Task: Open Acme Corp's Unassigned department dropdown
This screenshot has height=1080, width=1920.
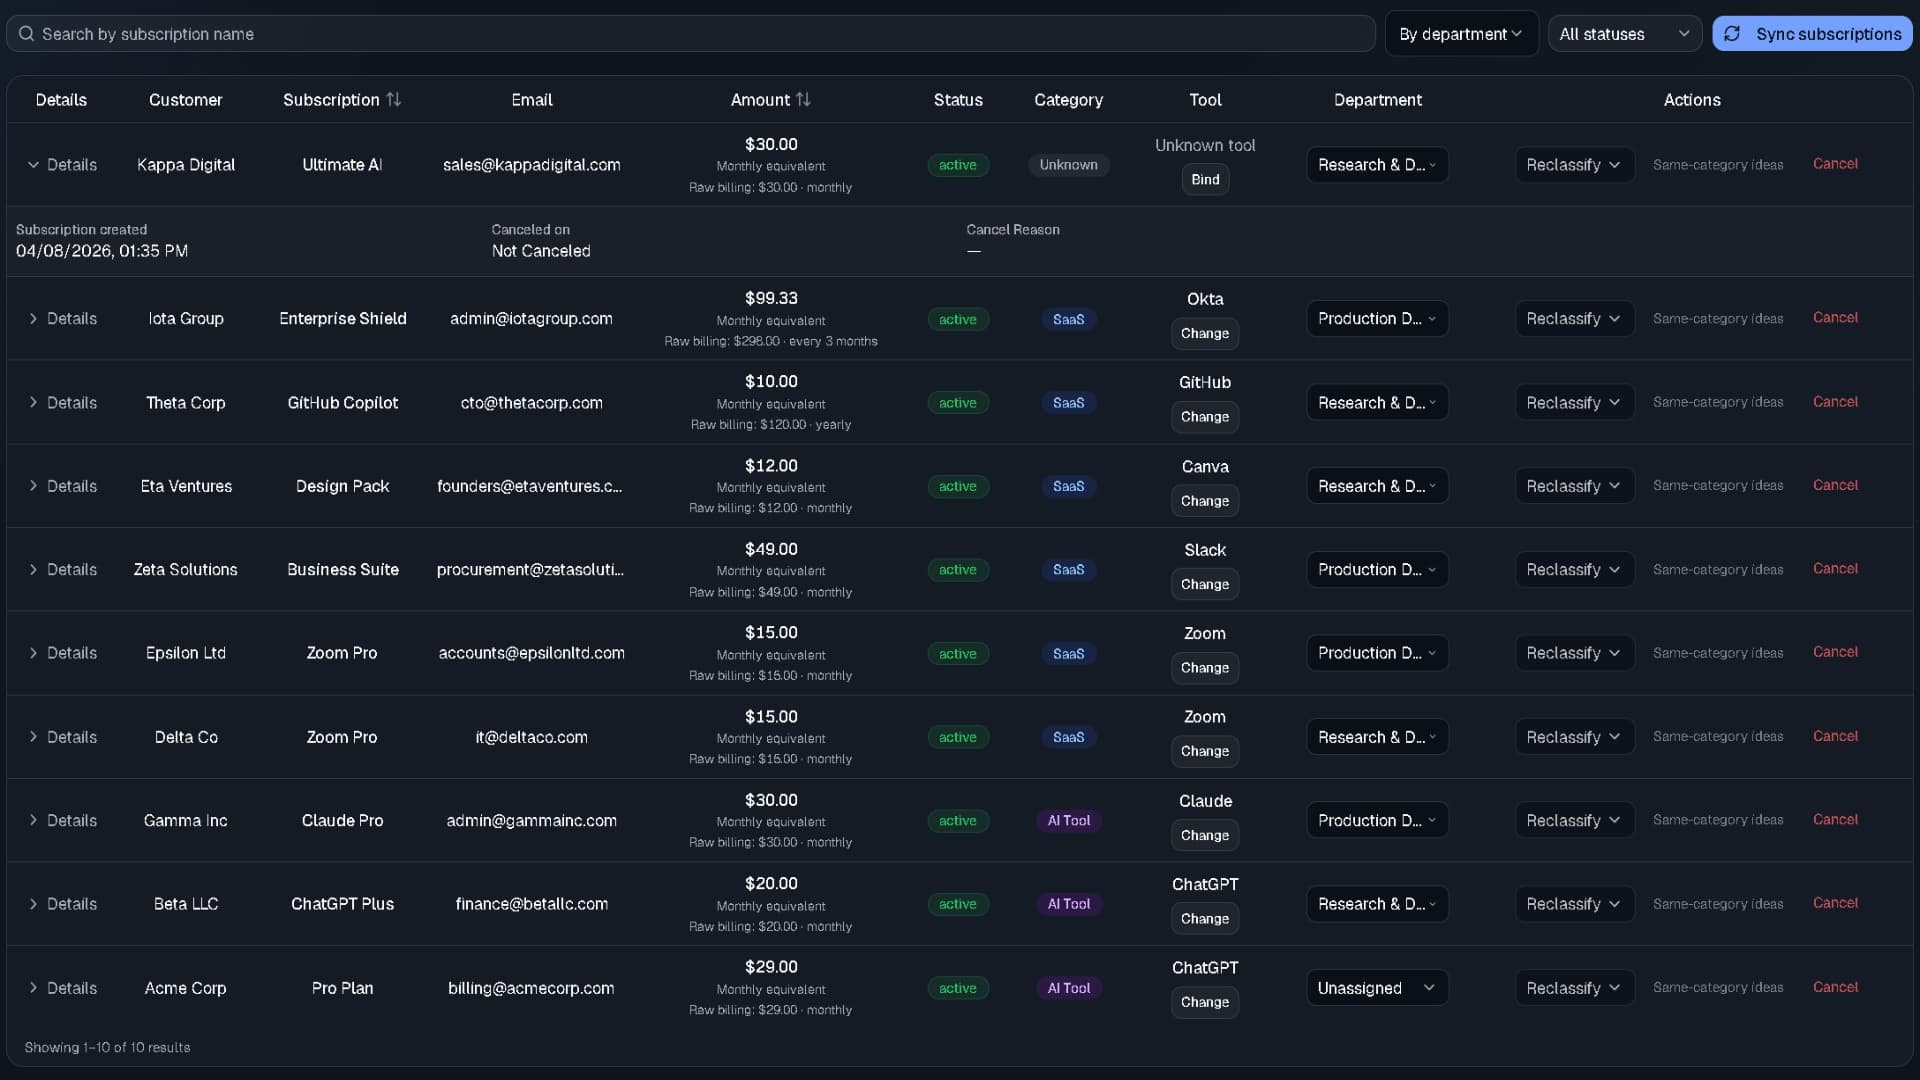Action: (1377, 987)
